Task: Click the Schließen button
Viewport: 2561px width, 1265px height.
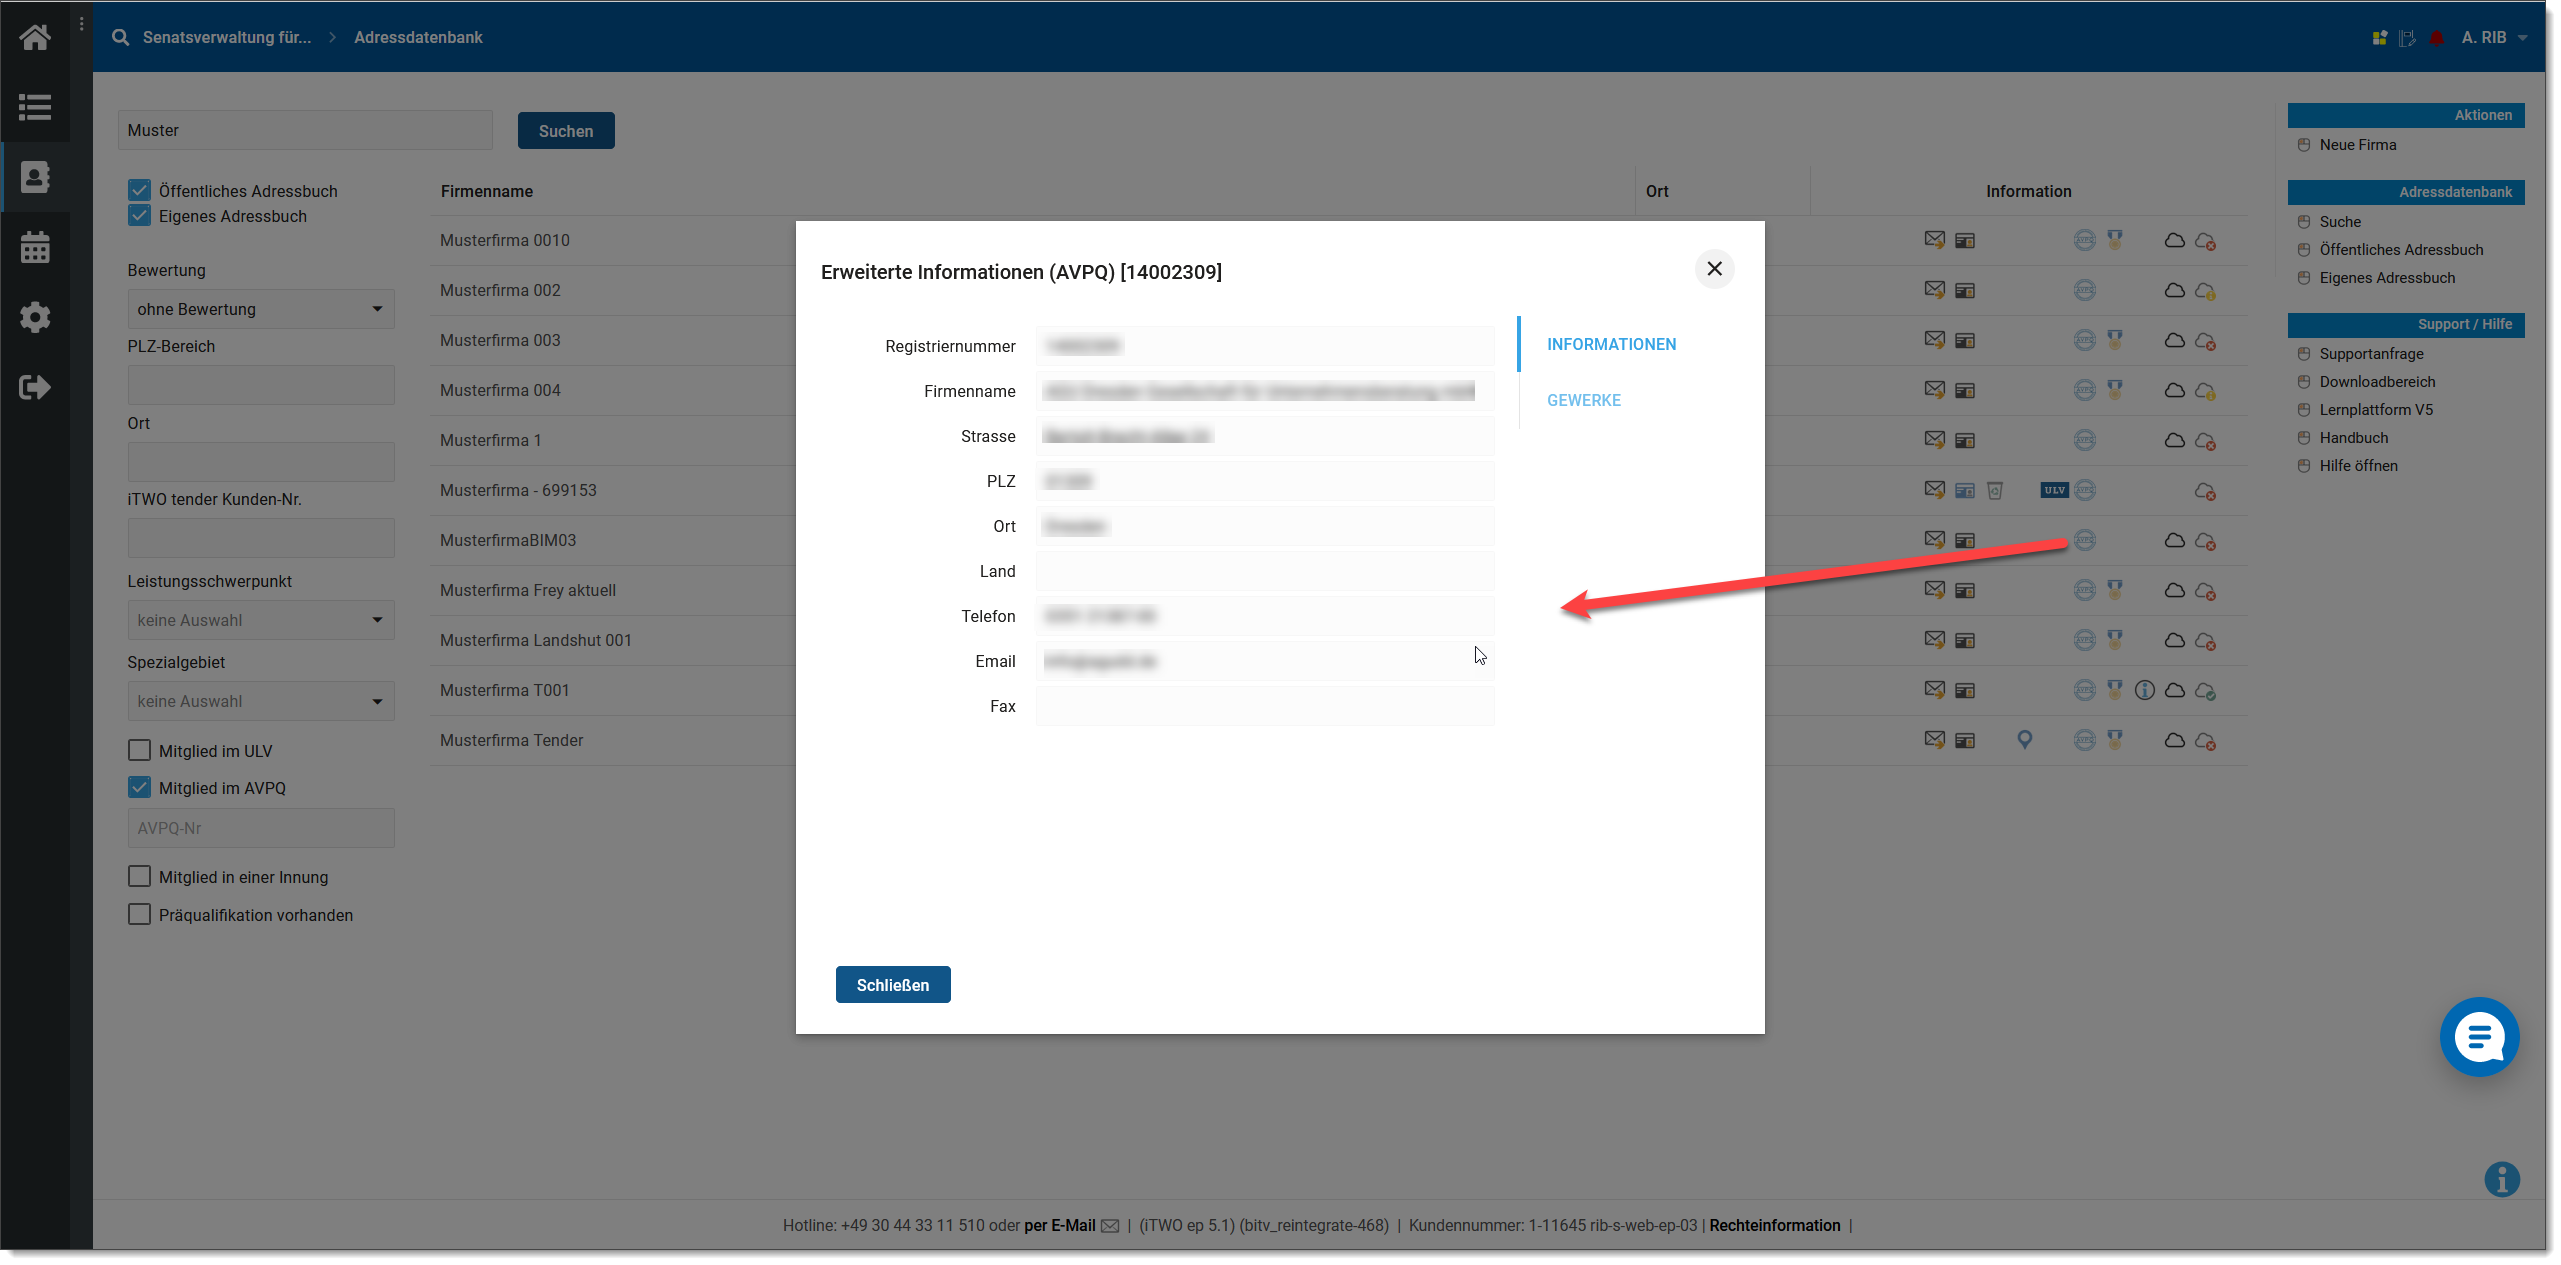Action: pos(892,985)
